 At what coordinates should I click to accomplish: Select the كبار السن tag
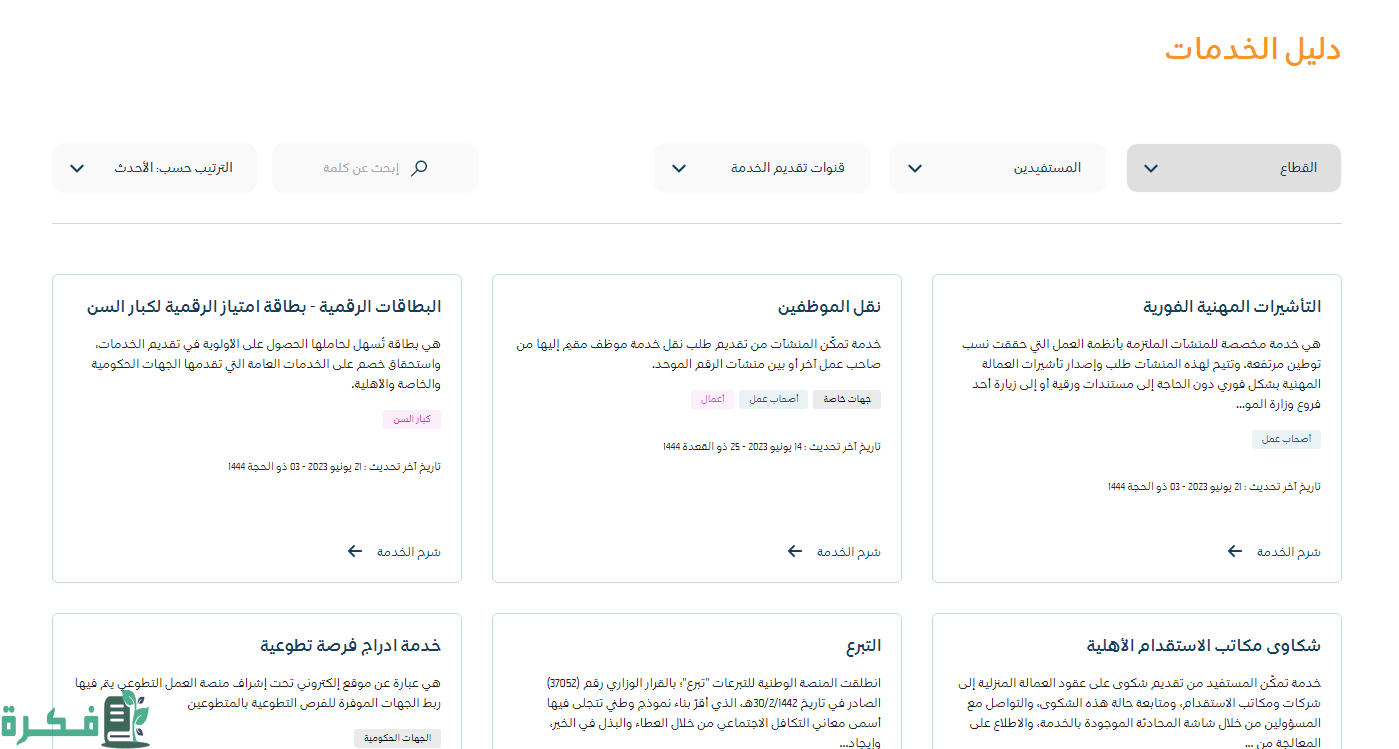412,419
